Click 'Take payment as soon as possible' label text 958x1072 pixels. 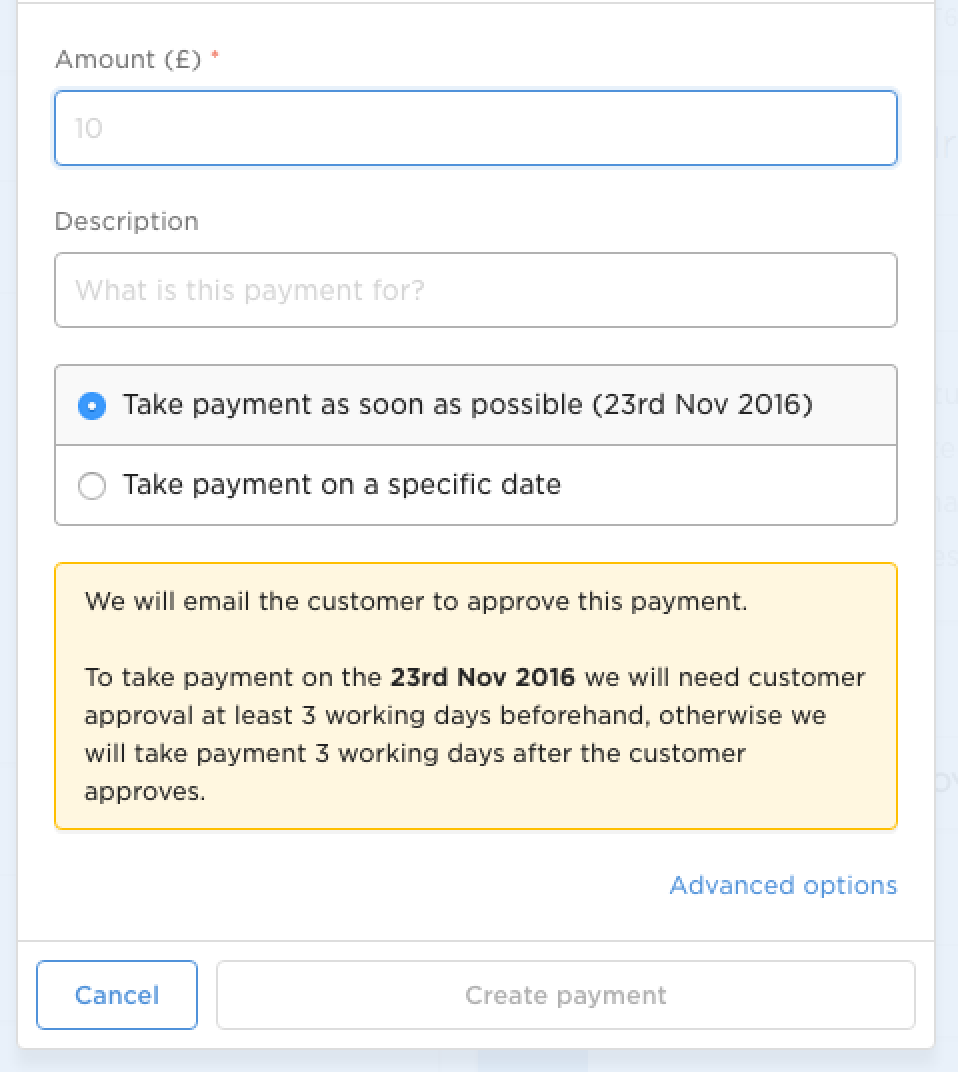click(353, 405)
